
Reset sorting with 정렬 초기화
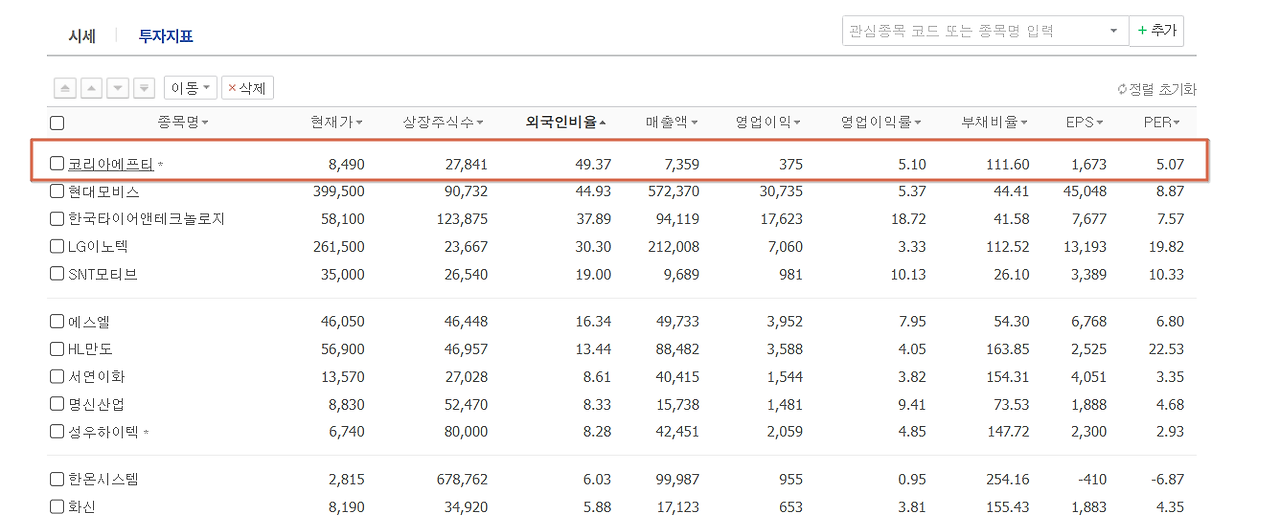point(1156,89)
